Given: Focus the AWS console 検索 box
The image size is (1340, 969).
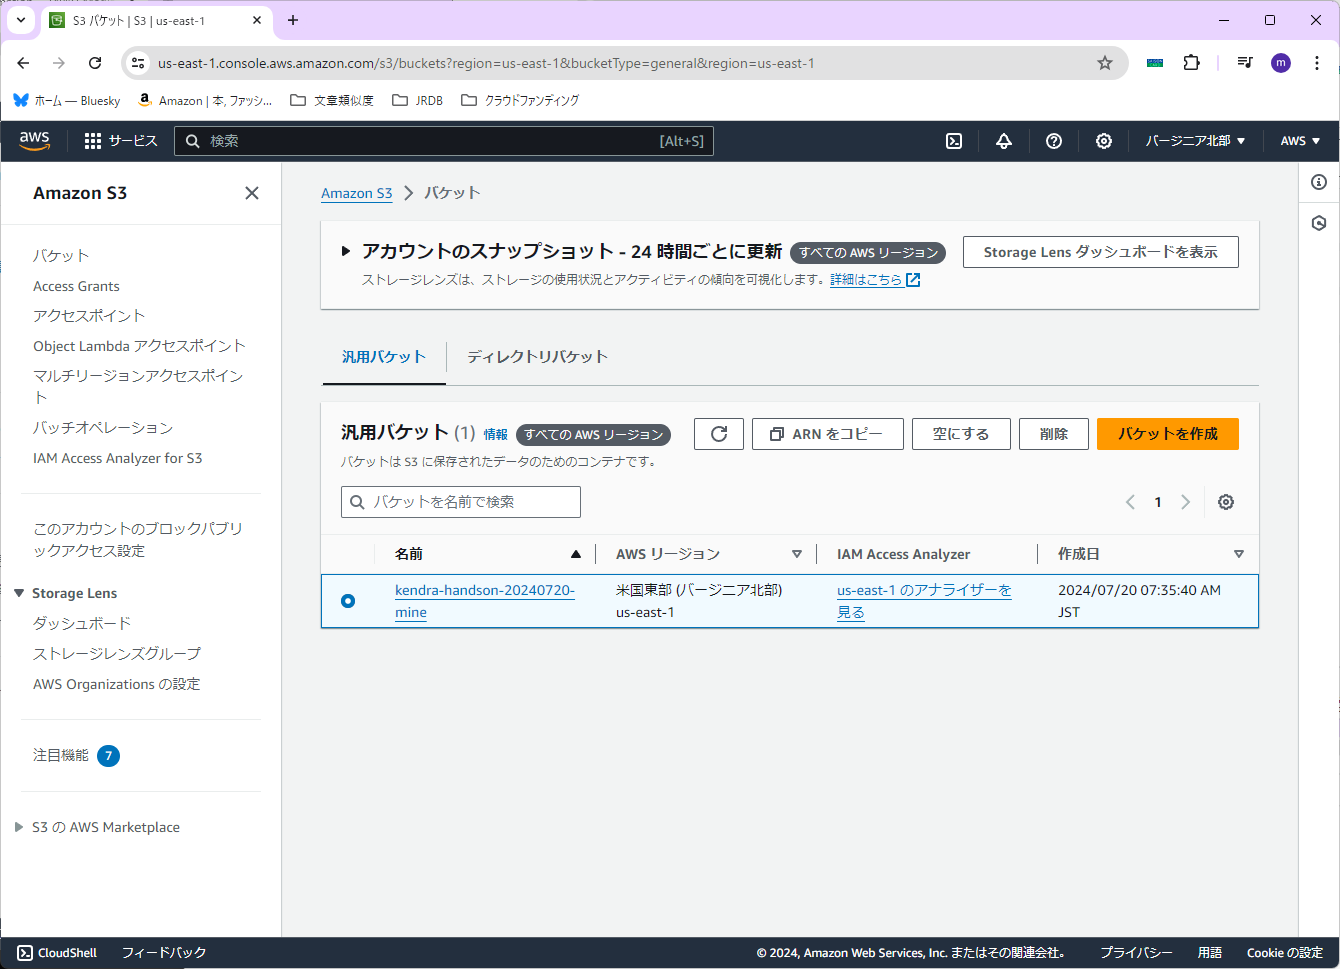Looking at the screenshot, I should pyautogui.click(x=444, y=141).
